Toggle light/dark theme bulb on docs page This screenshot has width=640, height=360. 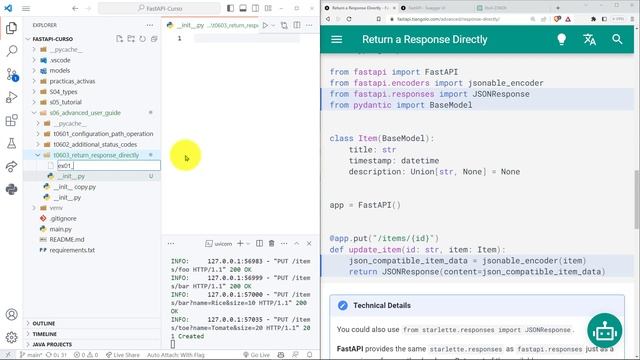pos(562,39)
